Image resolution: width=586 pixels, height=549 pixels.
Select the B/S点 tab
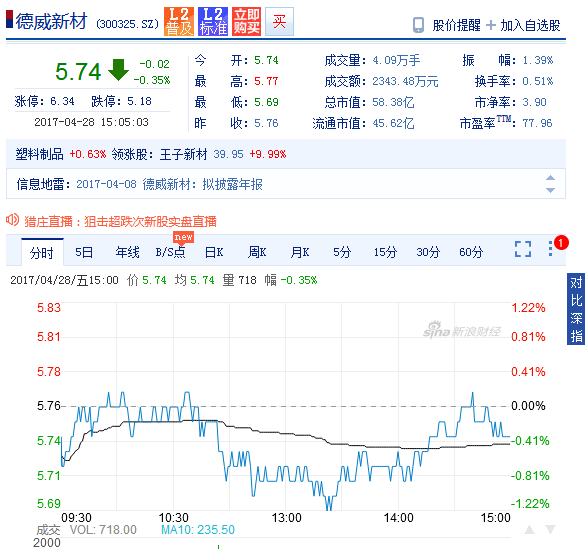(170, 252)
